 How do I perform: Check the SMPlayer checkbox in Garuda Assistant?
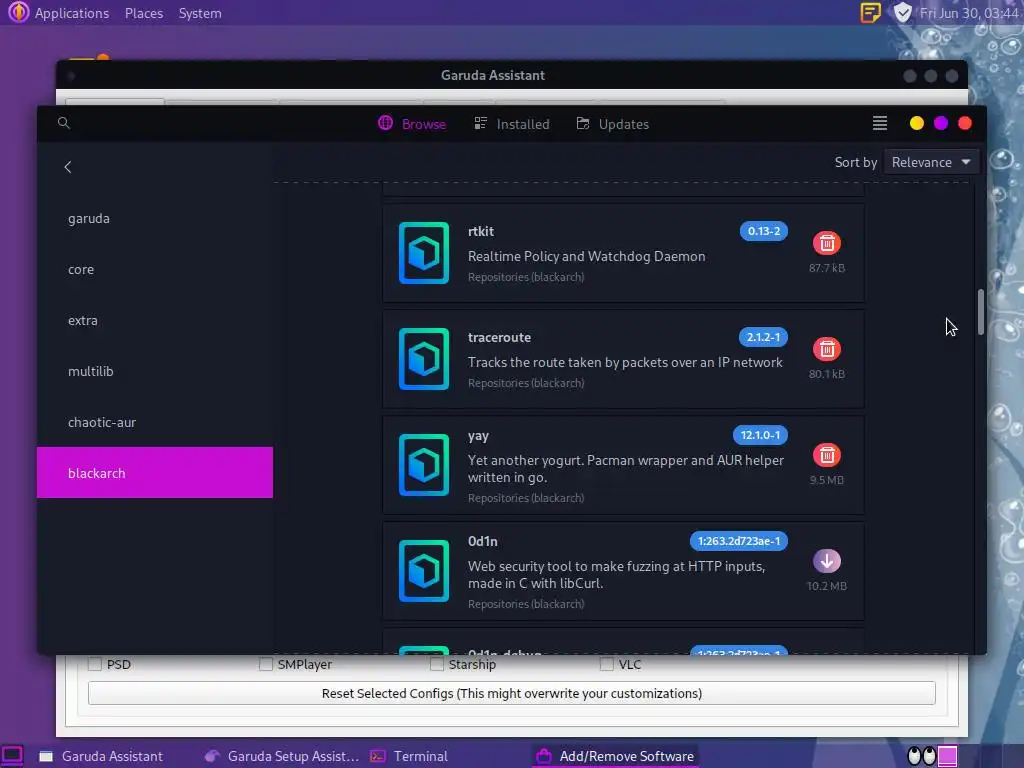[x=265, y=664]
